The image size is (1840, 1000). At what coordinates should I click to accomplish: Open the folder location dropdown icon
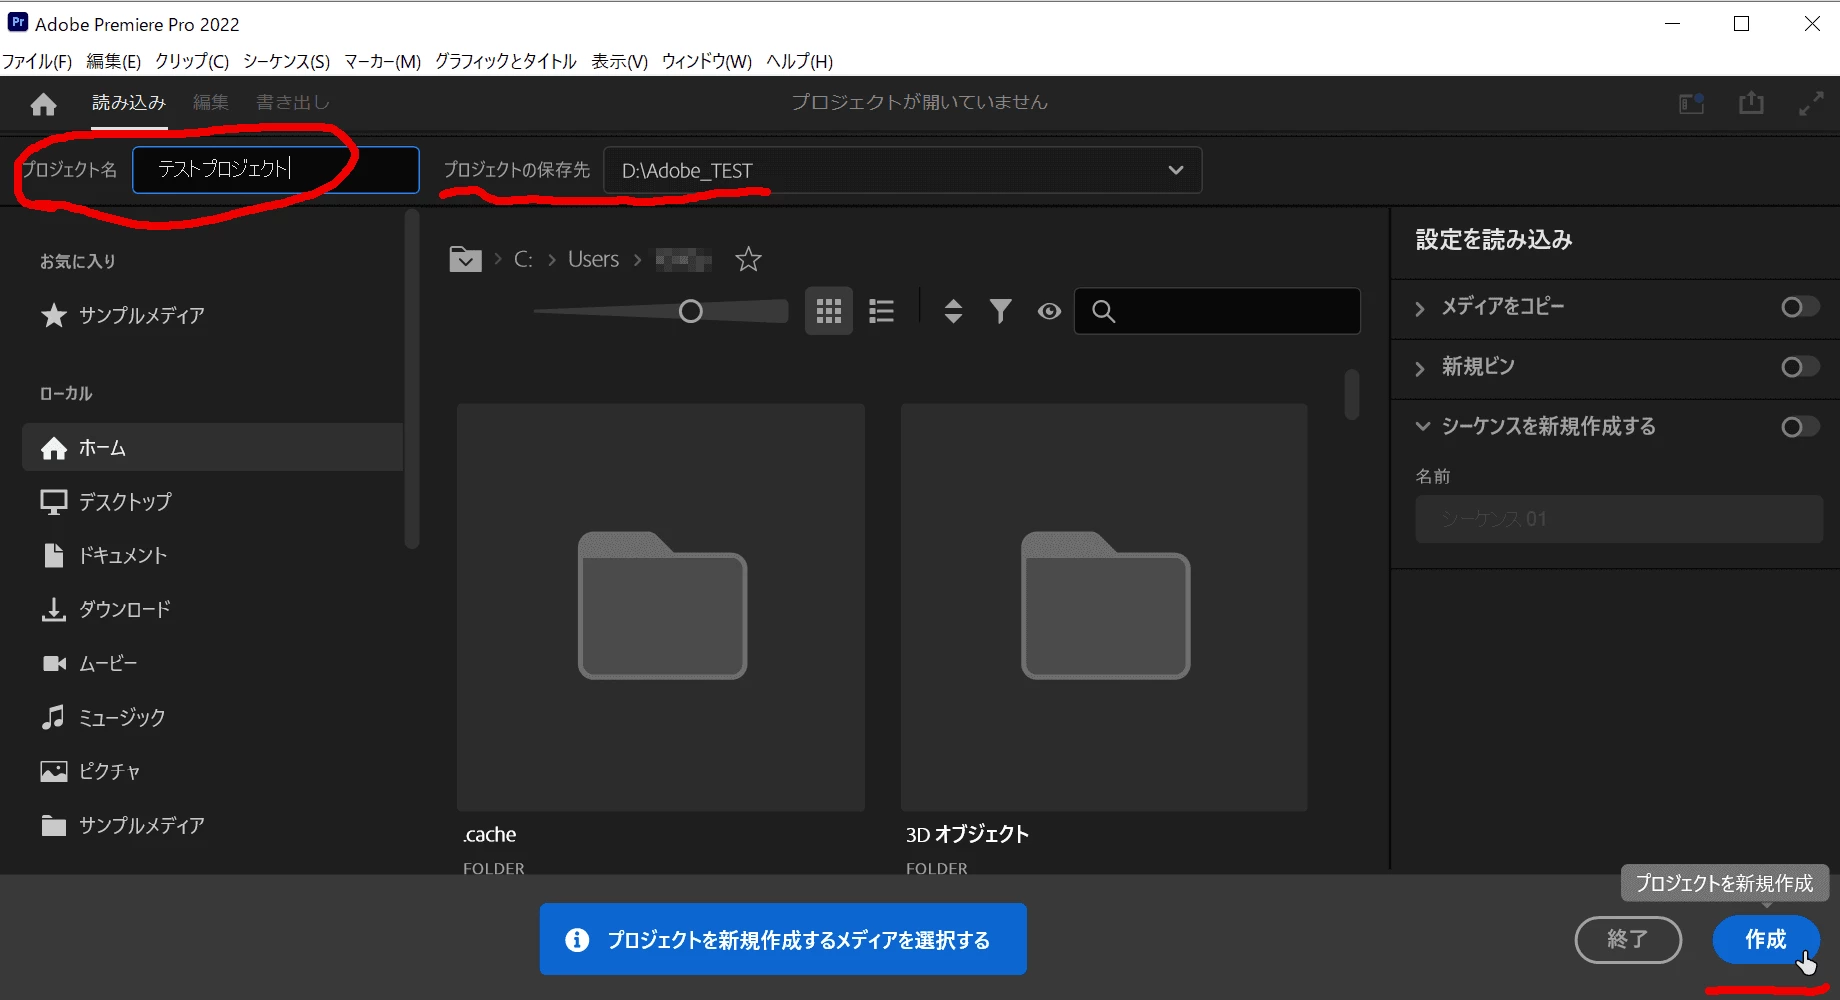465,260
